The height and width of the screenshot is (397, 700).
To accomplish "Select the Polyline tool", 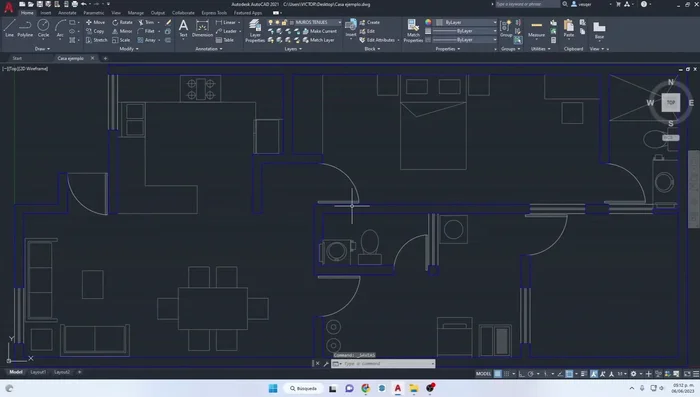I will pyautogui.click(x=25, y=28).
